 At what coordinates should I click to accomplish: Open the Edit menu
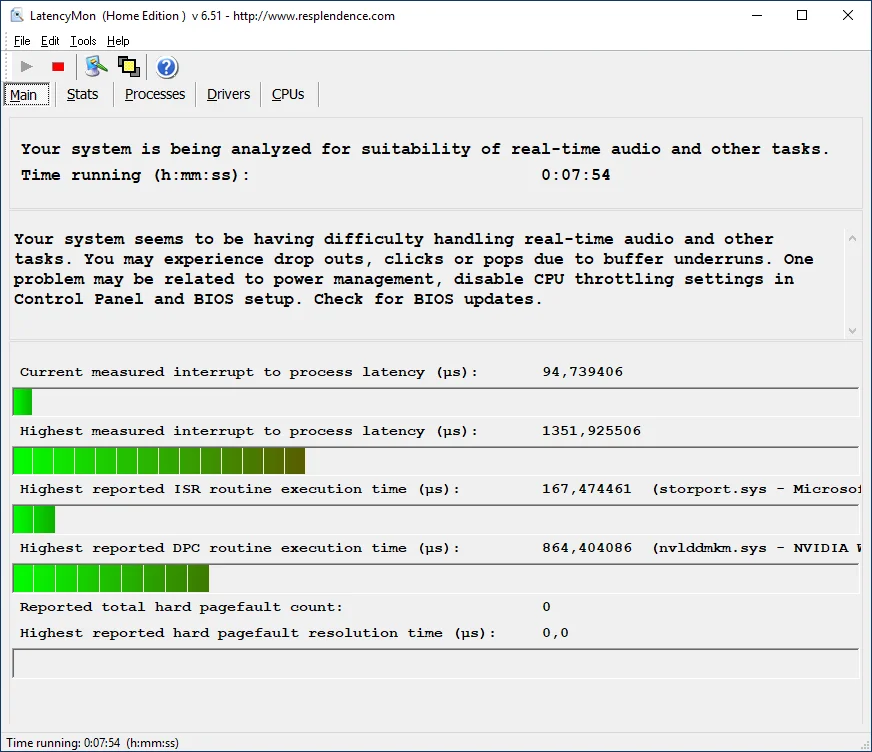(50, 41)
